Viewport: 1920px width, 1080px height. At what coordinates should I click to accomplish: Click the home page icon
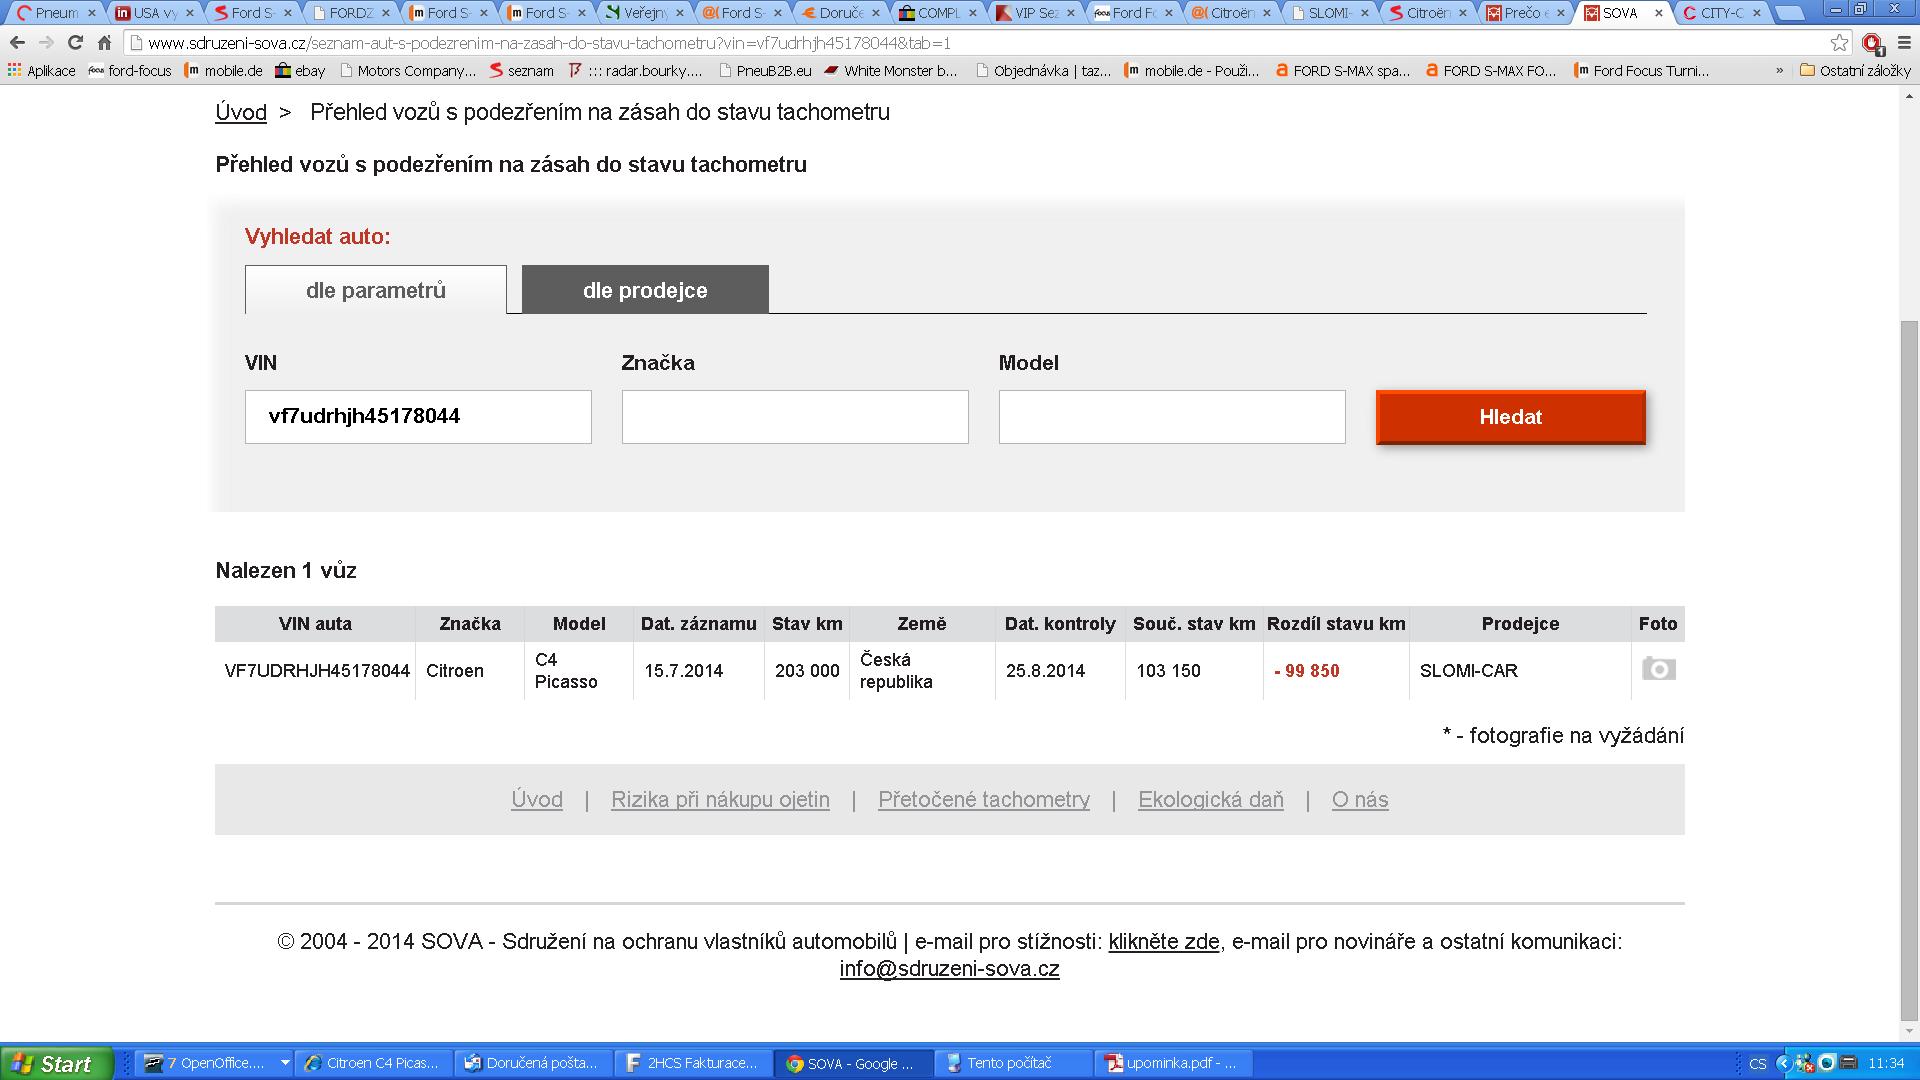104,43
